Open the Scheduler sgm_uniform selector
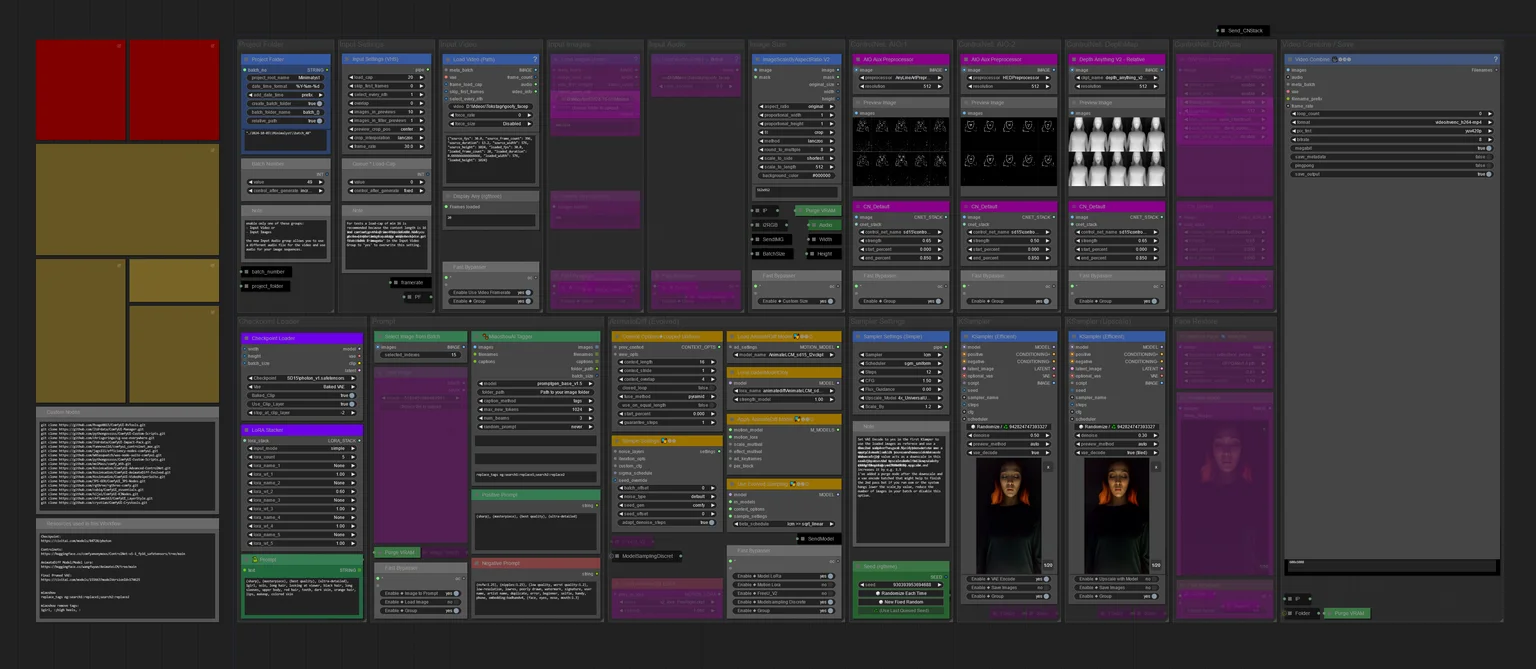This screenshot has height=669, width=1536. pyautogui.click(x=901, y=363)
